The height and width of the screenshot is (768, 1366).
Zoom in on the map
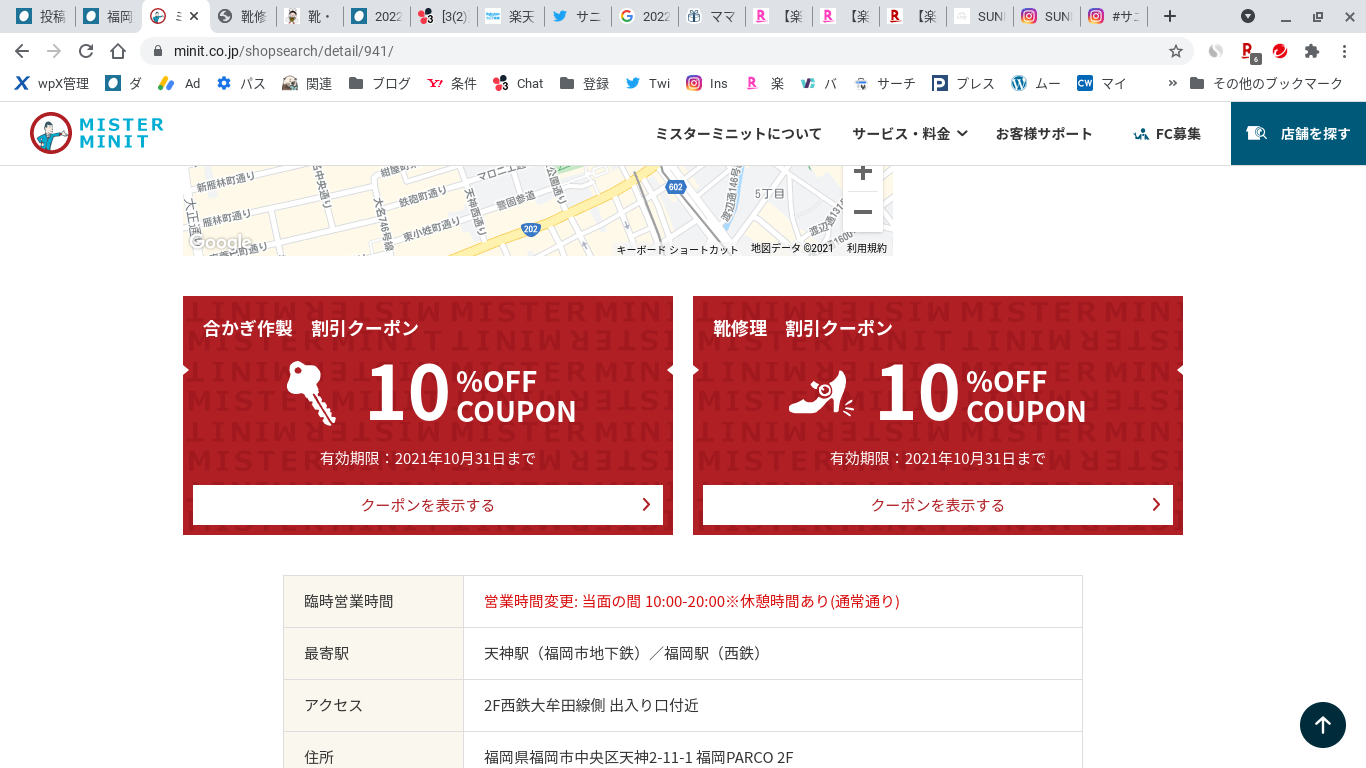point(863,173)
